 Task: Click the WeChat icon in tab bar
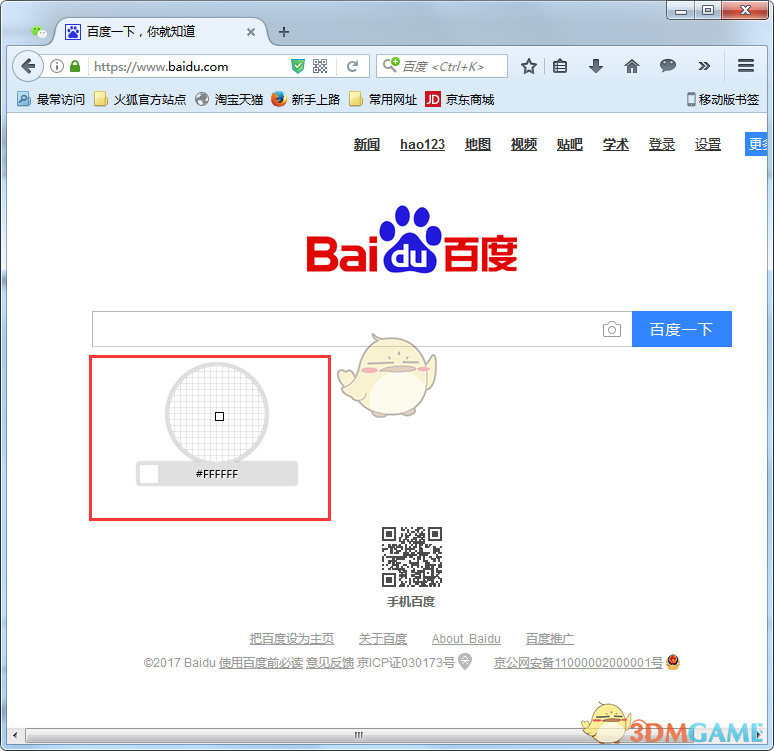coord(39,32)
